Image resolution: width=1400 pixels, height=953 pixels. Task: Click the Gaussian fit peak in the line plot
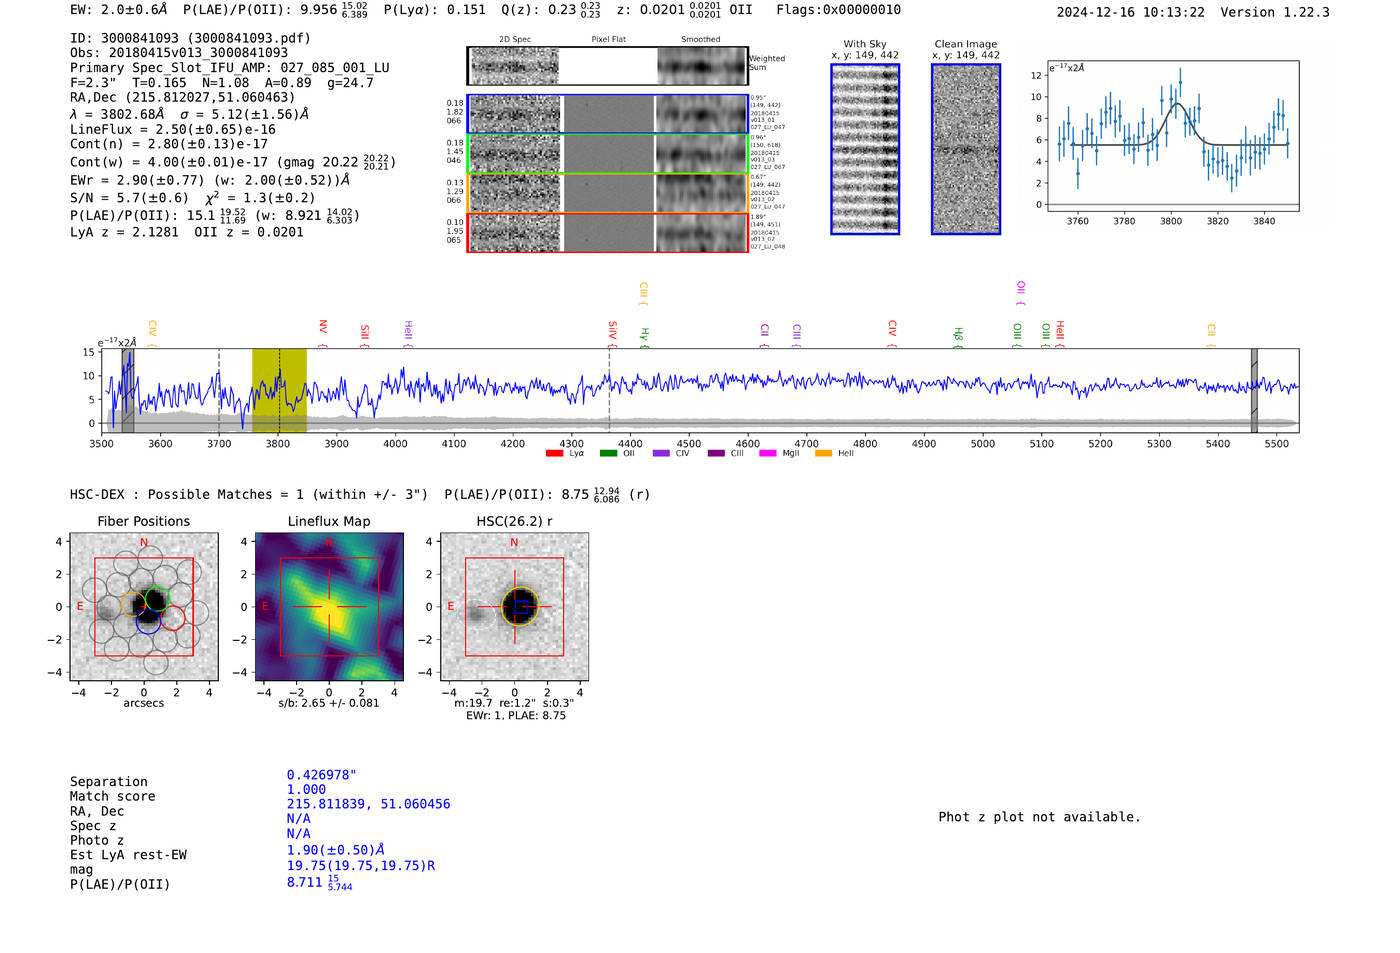[1178, 105]
